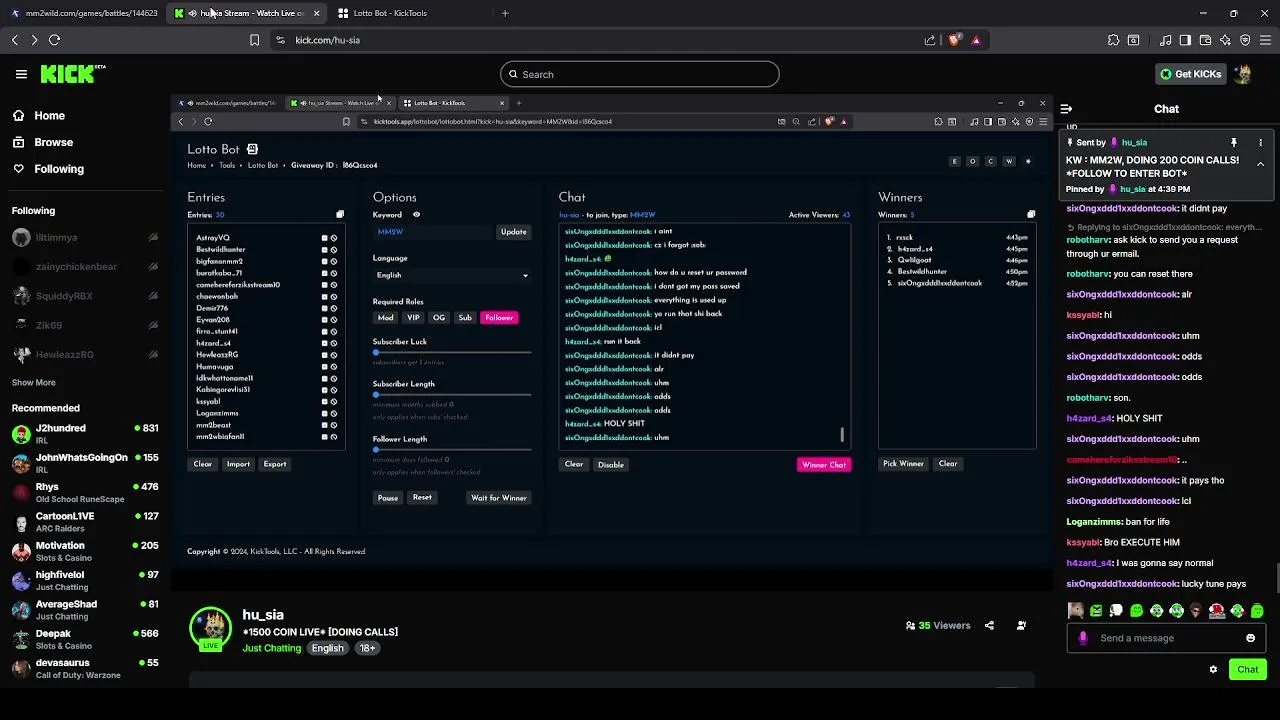Click the KICK logo
The width and height of the screenshot is (1280, 720).
pos(72,74)
